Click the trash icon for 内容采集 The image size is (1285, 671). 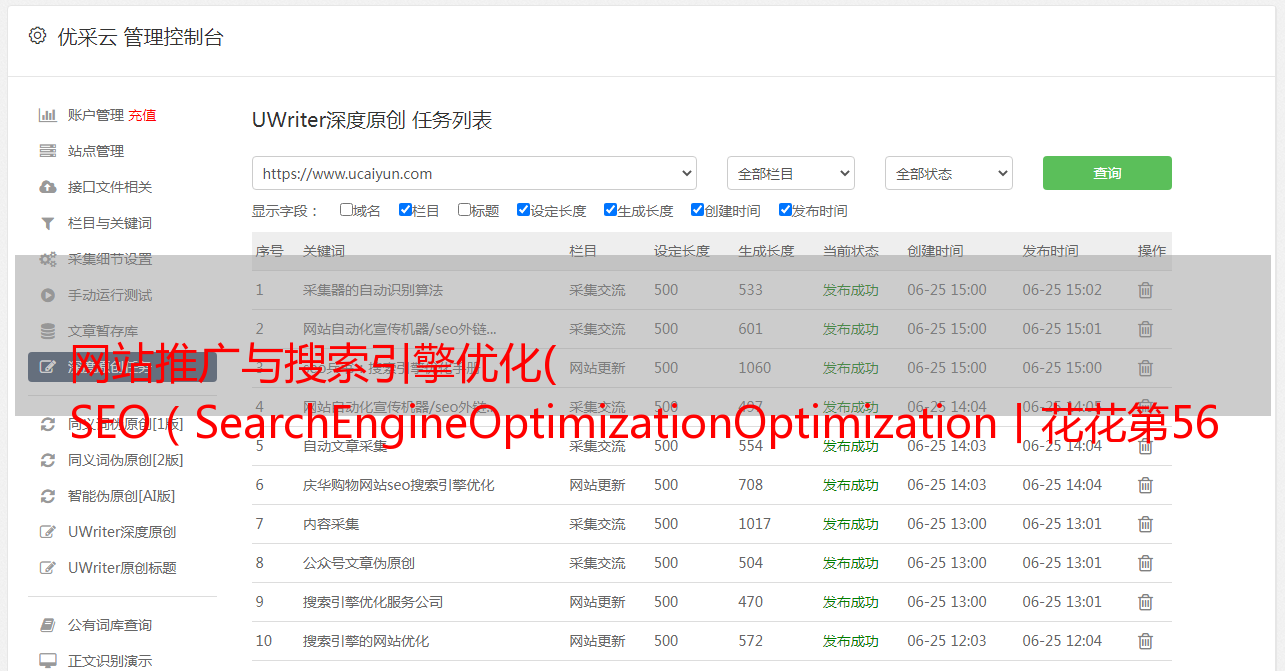[1146, 524]
